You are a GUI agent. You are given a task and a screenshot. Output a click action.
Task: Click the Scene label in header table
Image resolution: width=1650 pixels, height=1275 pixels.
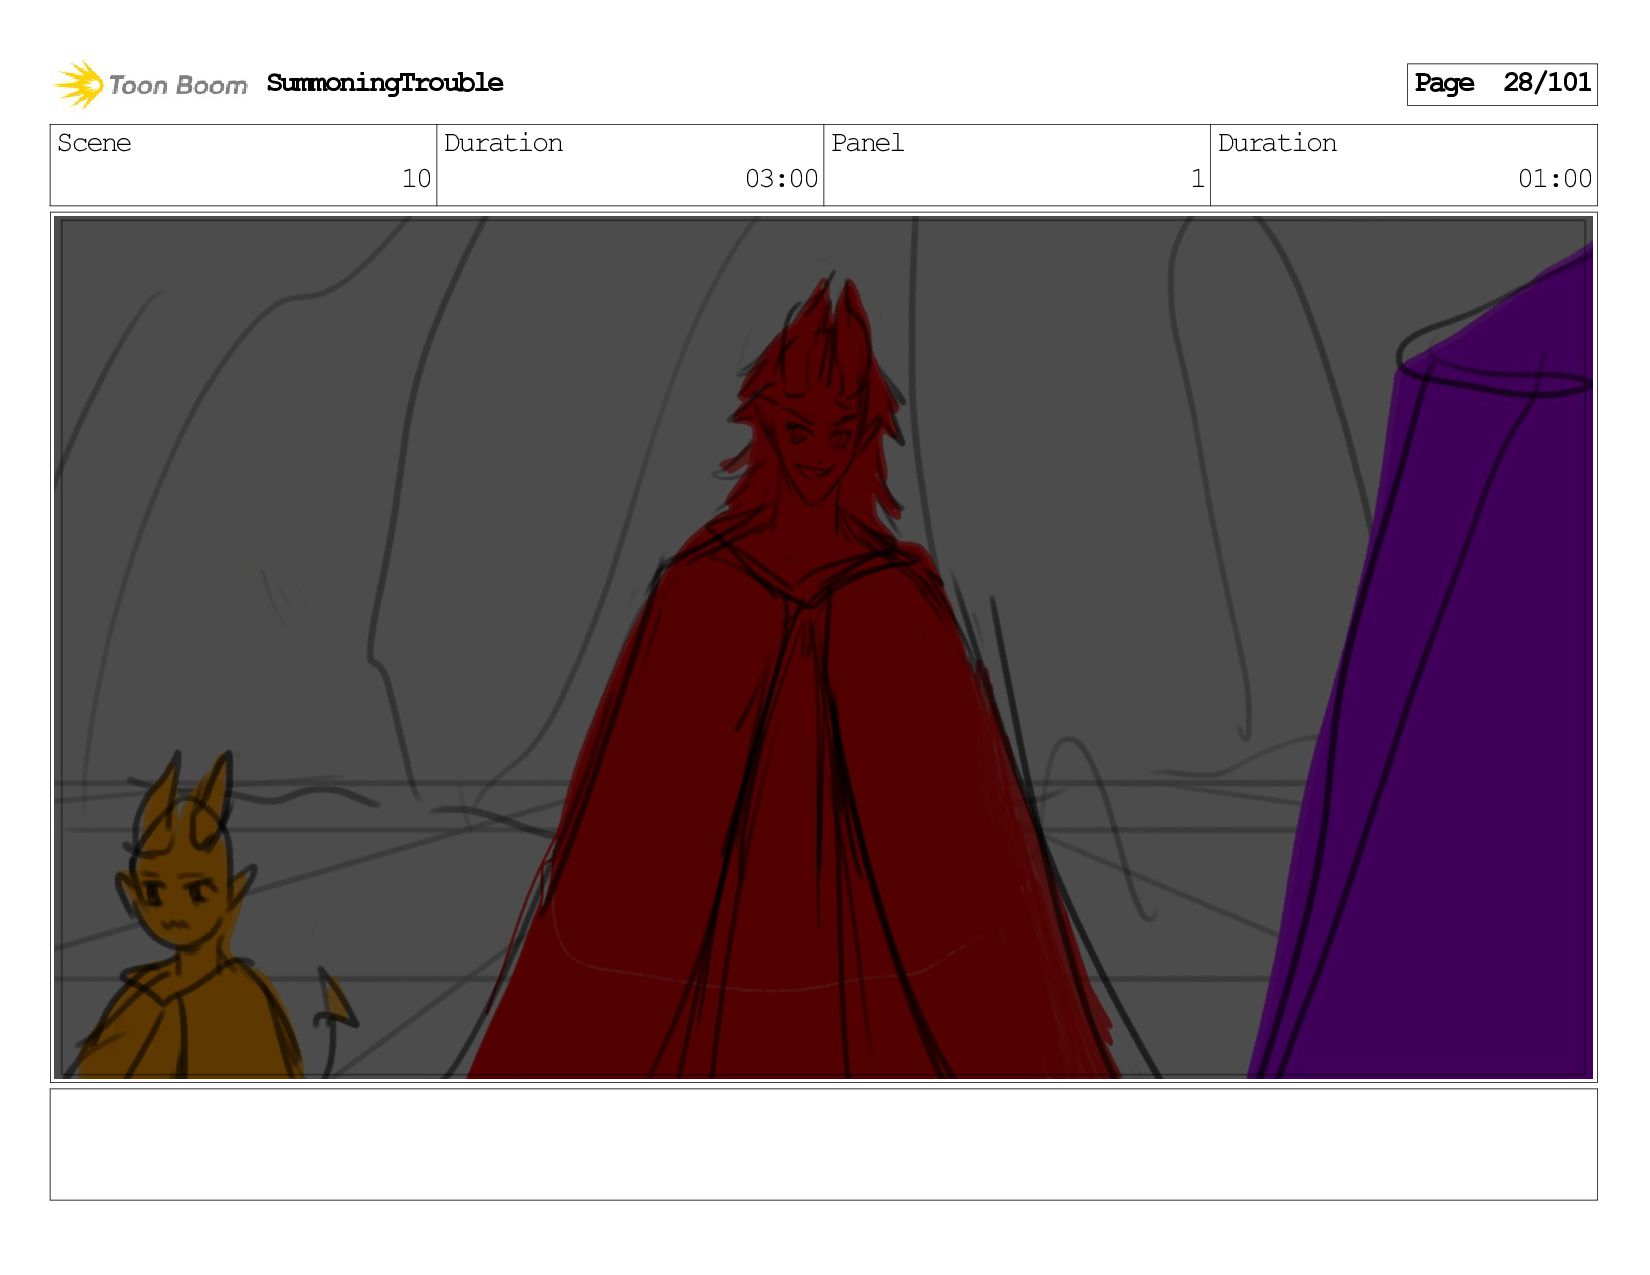(x=94, y=143)
